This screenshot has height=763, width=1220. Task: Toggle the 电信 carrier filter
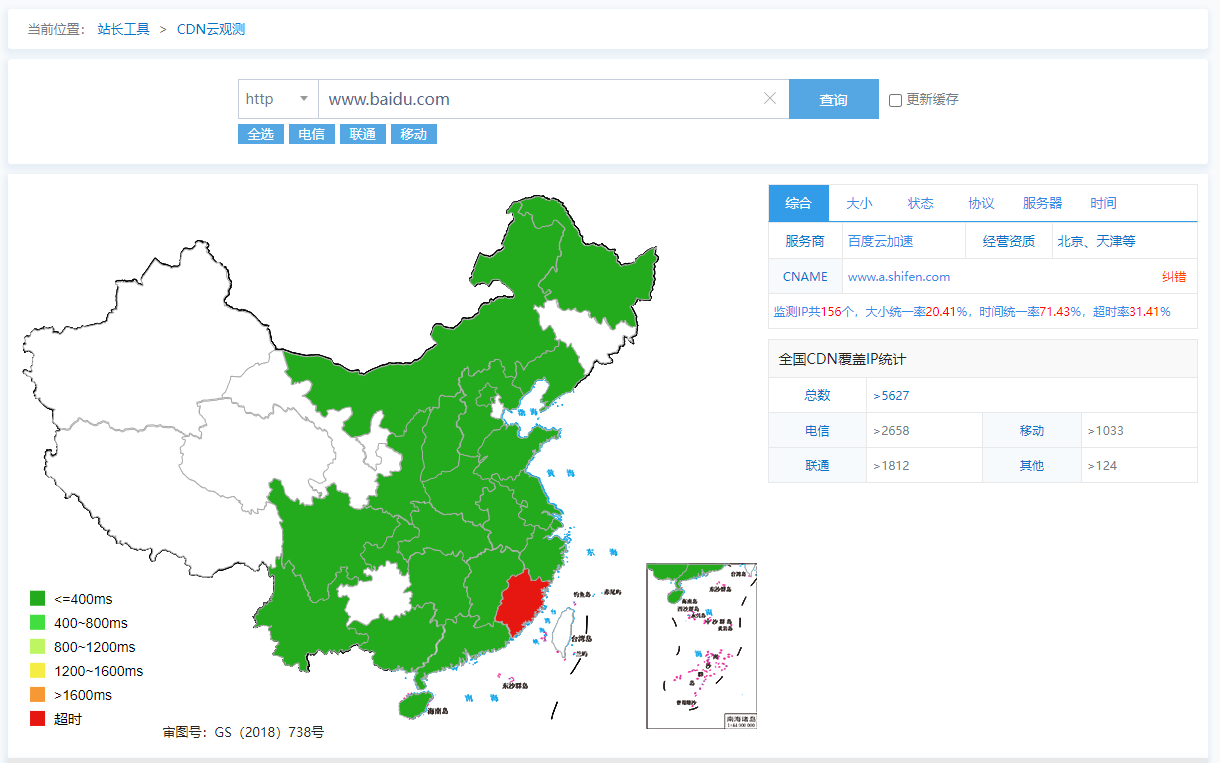(x=312, y=134)
